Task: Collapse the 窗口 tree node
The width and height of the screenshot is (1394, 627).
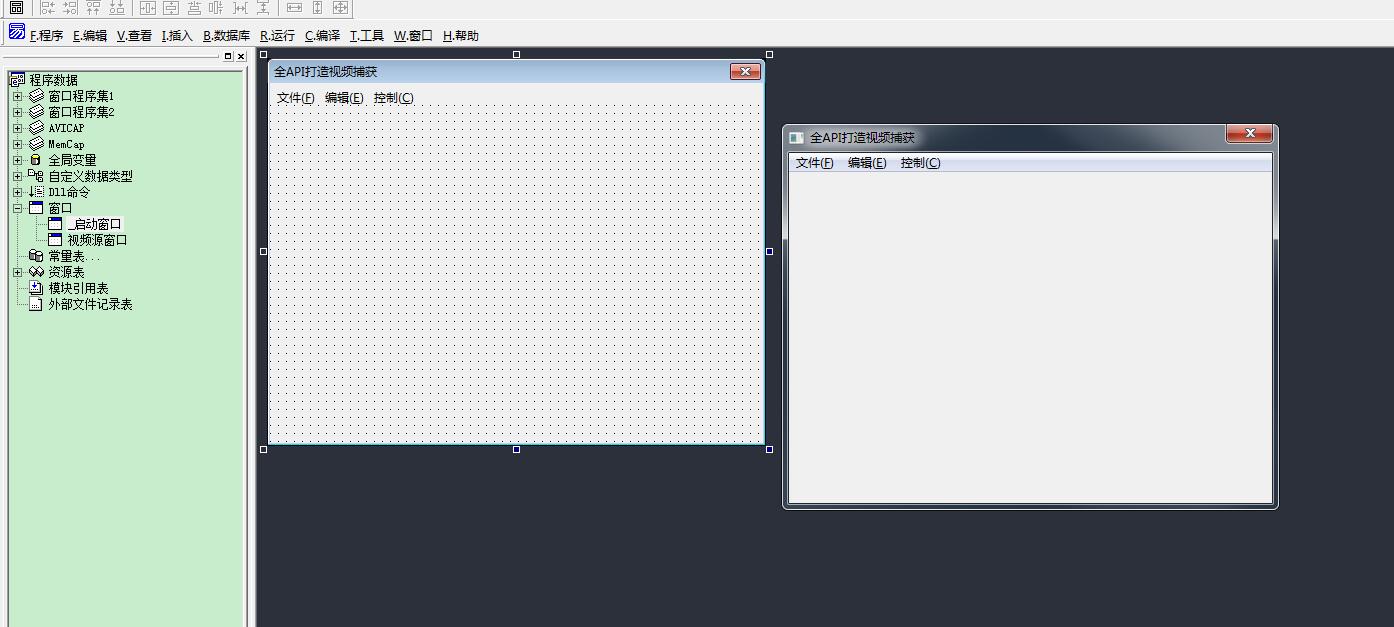Action: 17,208
